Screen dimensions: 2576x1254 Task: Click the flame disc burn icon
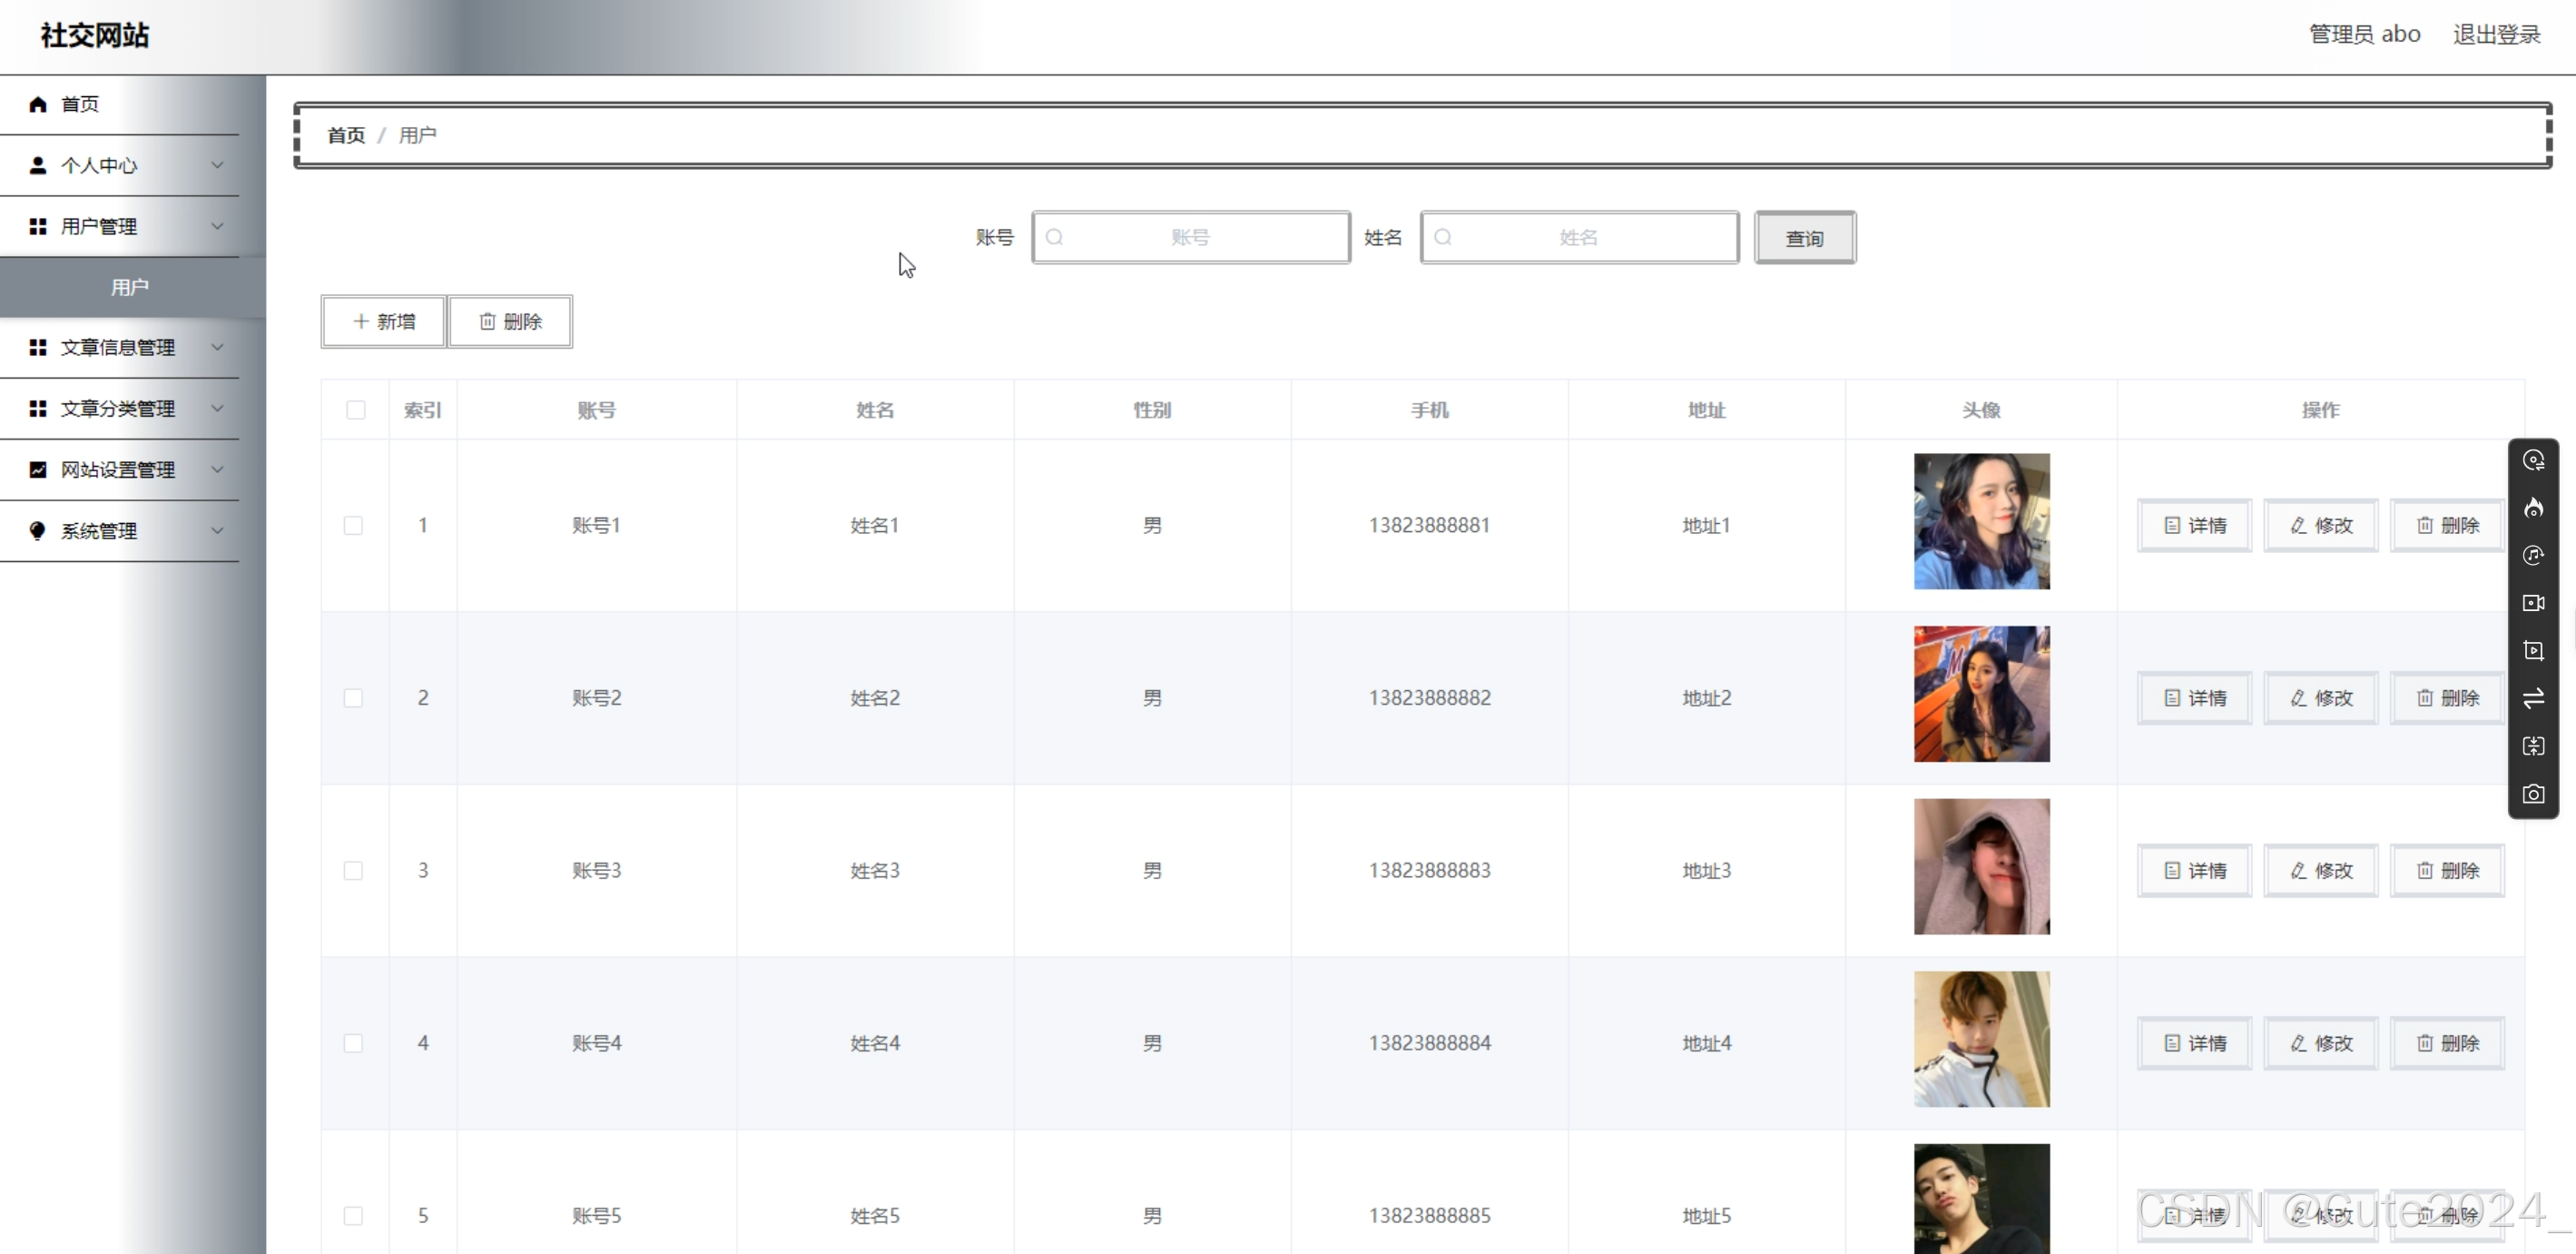(x=2532, y=508)
